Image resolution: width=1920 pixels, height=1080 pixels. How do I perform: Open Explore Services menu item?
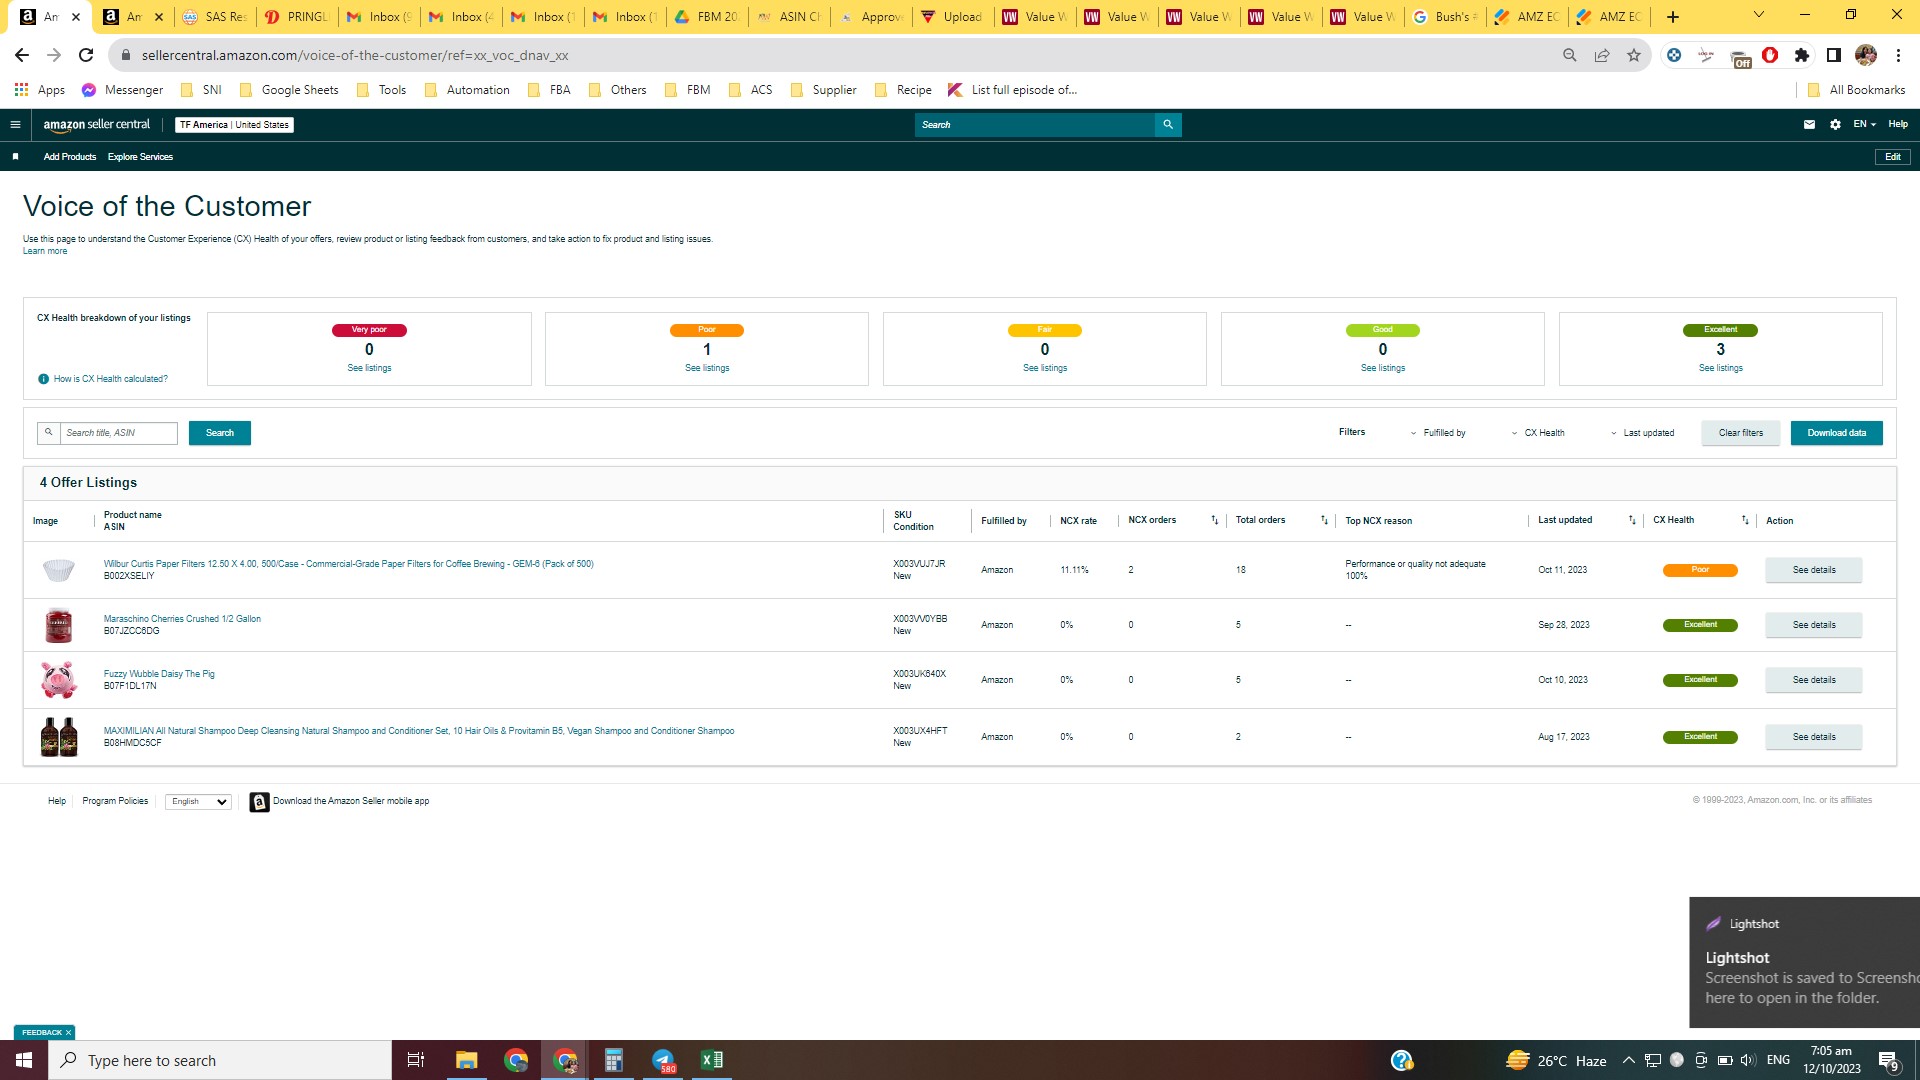[140, 157]
